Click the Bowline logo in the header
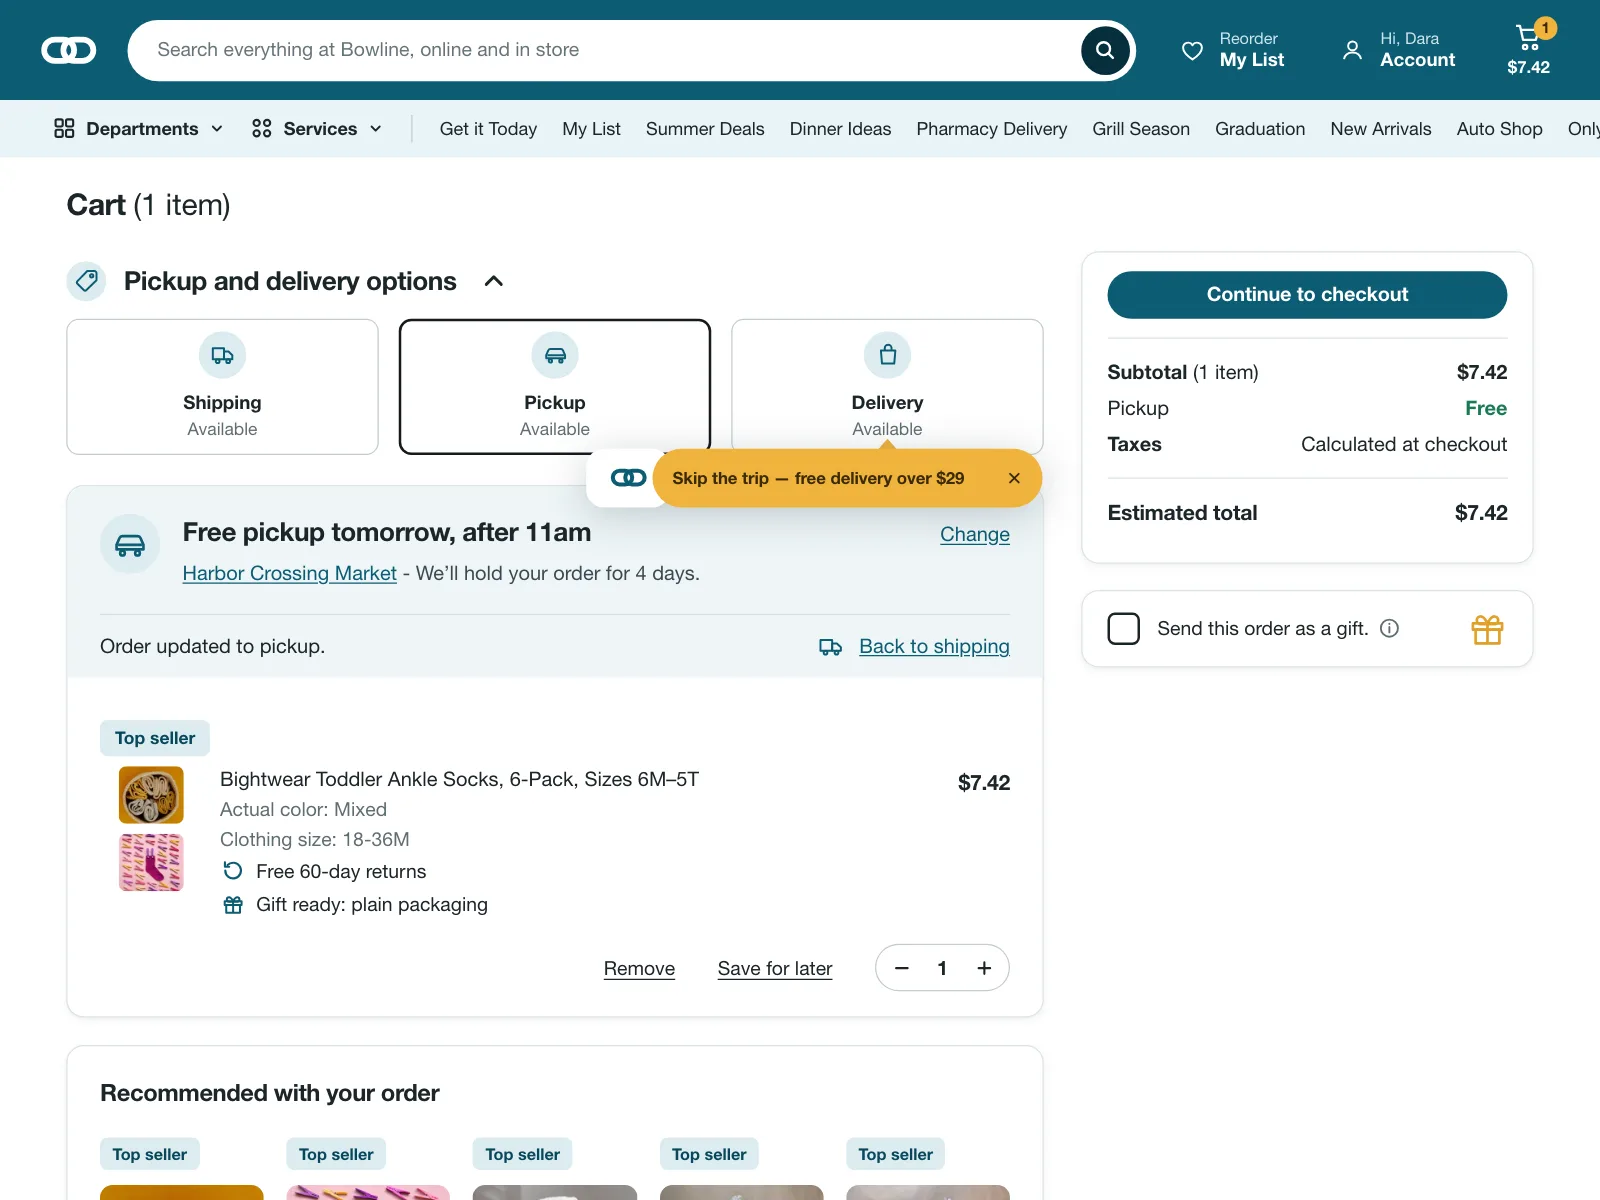The height and width of the screenshot is (1200, 1600). tap(68, 50)
